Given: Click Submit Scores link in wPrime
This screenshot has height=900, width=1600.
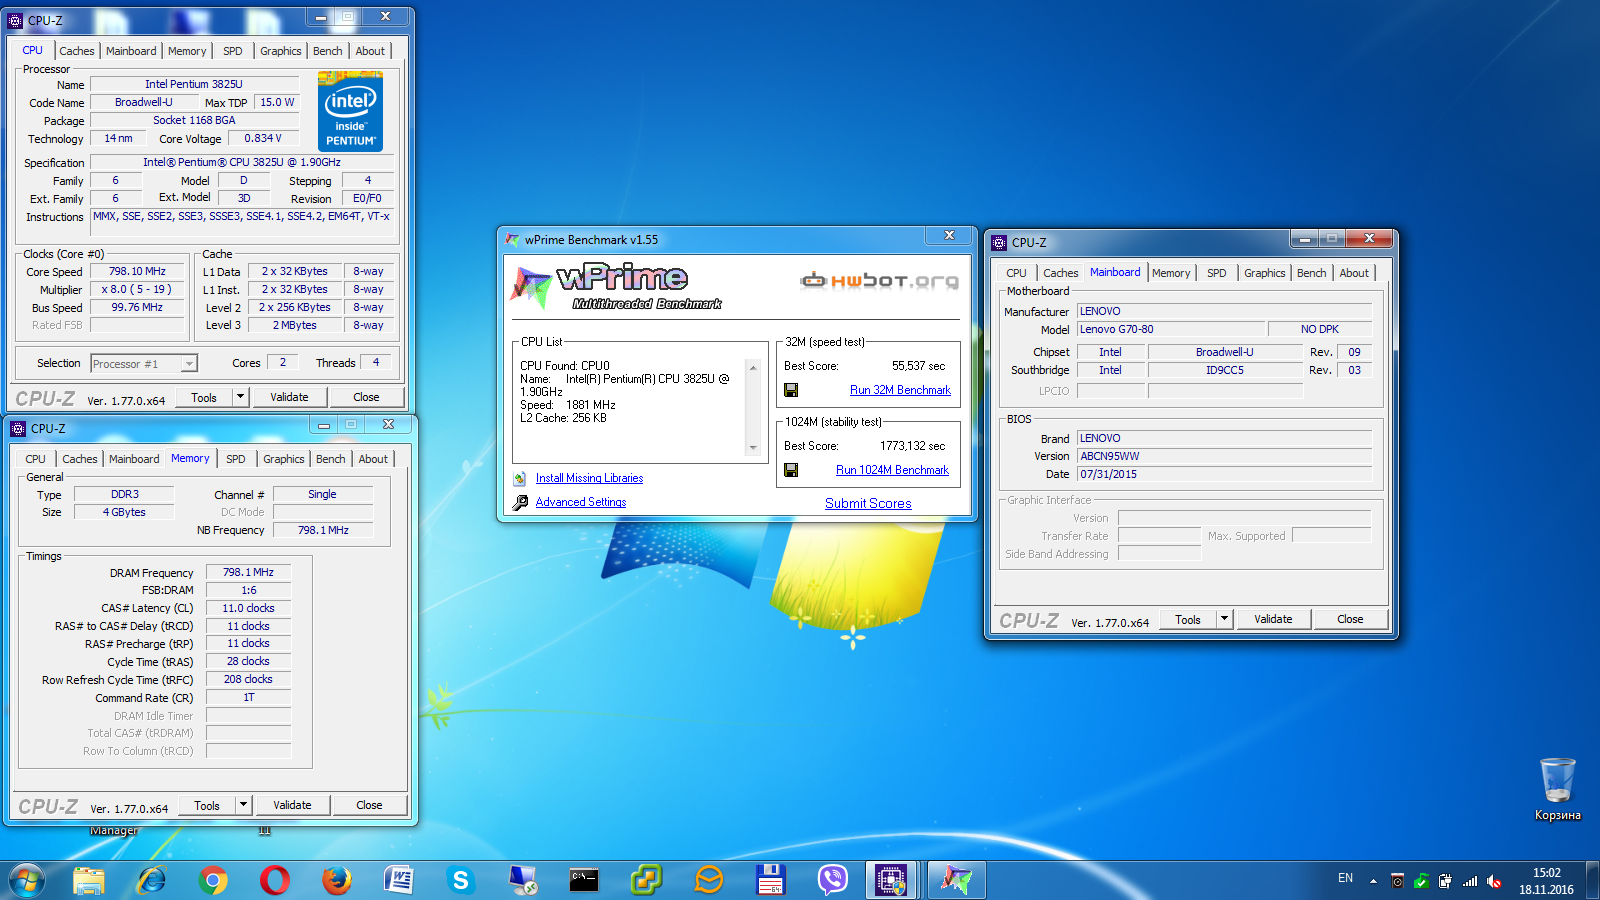Looking at the screenshot, I should pyautogui.click(x=868, y=503).
